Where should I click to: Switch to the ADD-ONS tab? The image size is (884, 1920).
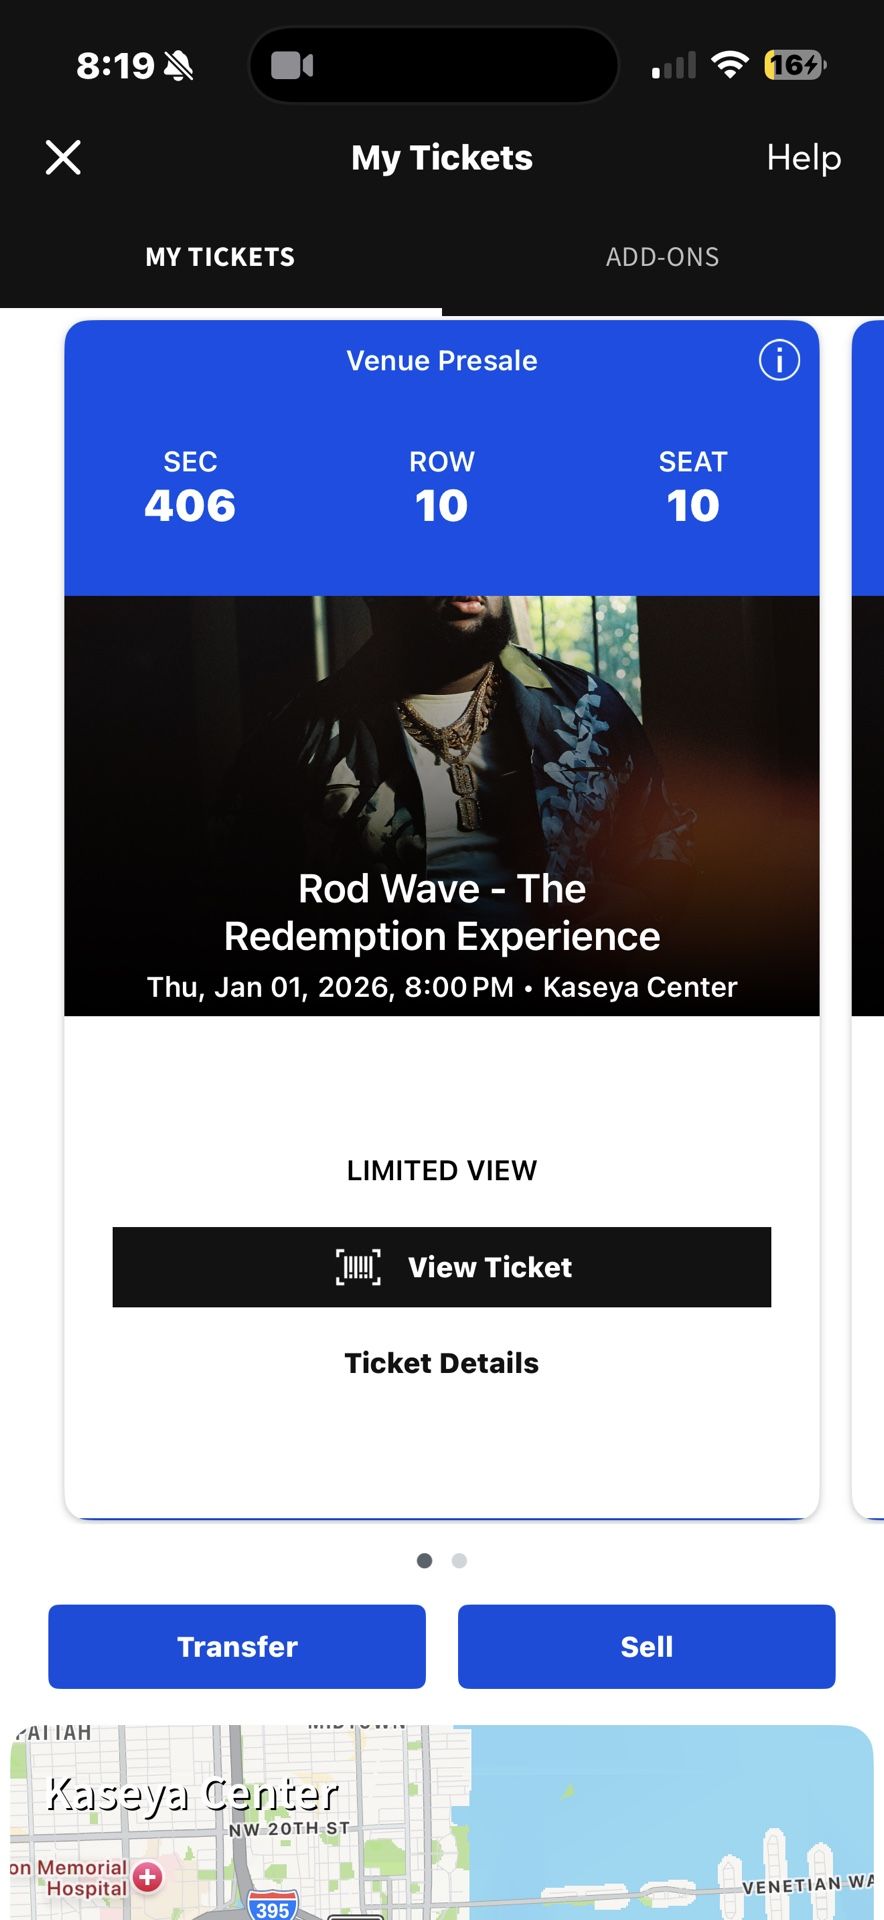tap(662, 257)
